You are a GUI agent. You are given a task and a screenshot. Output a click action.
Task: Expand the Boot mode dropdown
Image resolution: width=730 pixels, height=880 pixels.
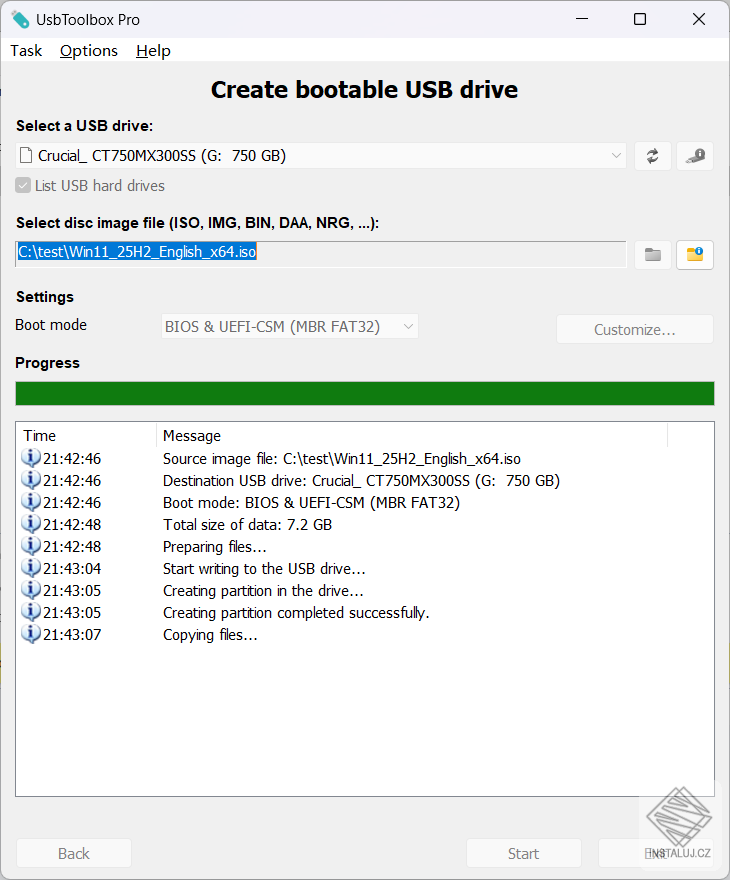[x=290, y=327]
